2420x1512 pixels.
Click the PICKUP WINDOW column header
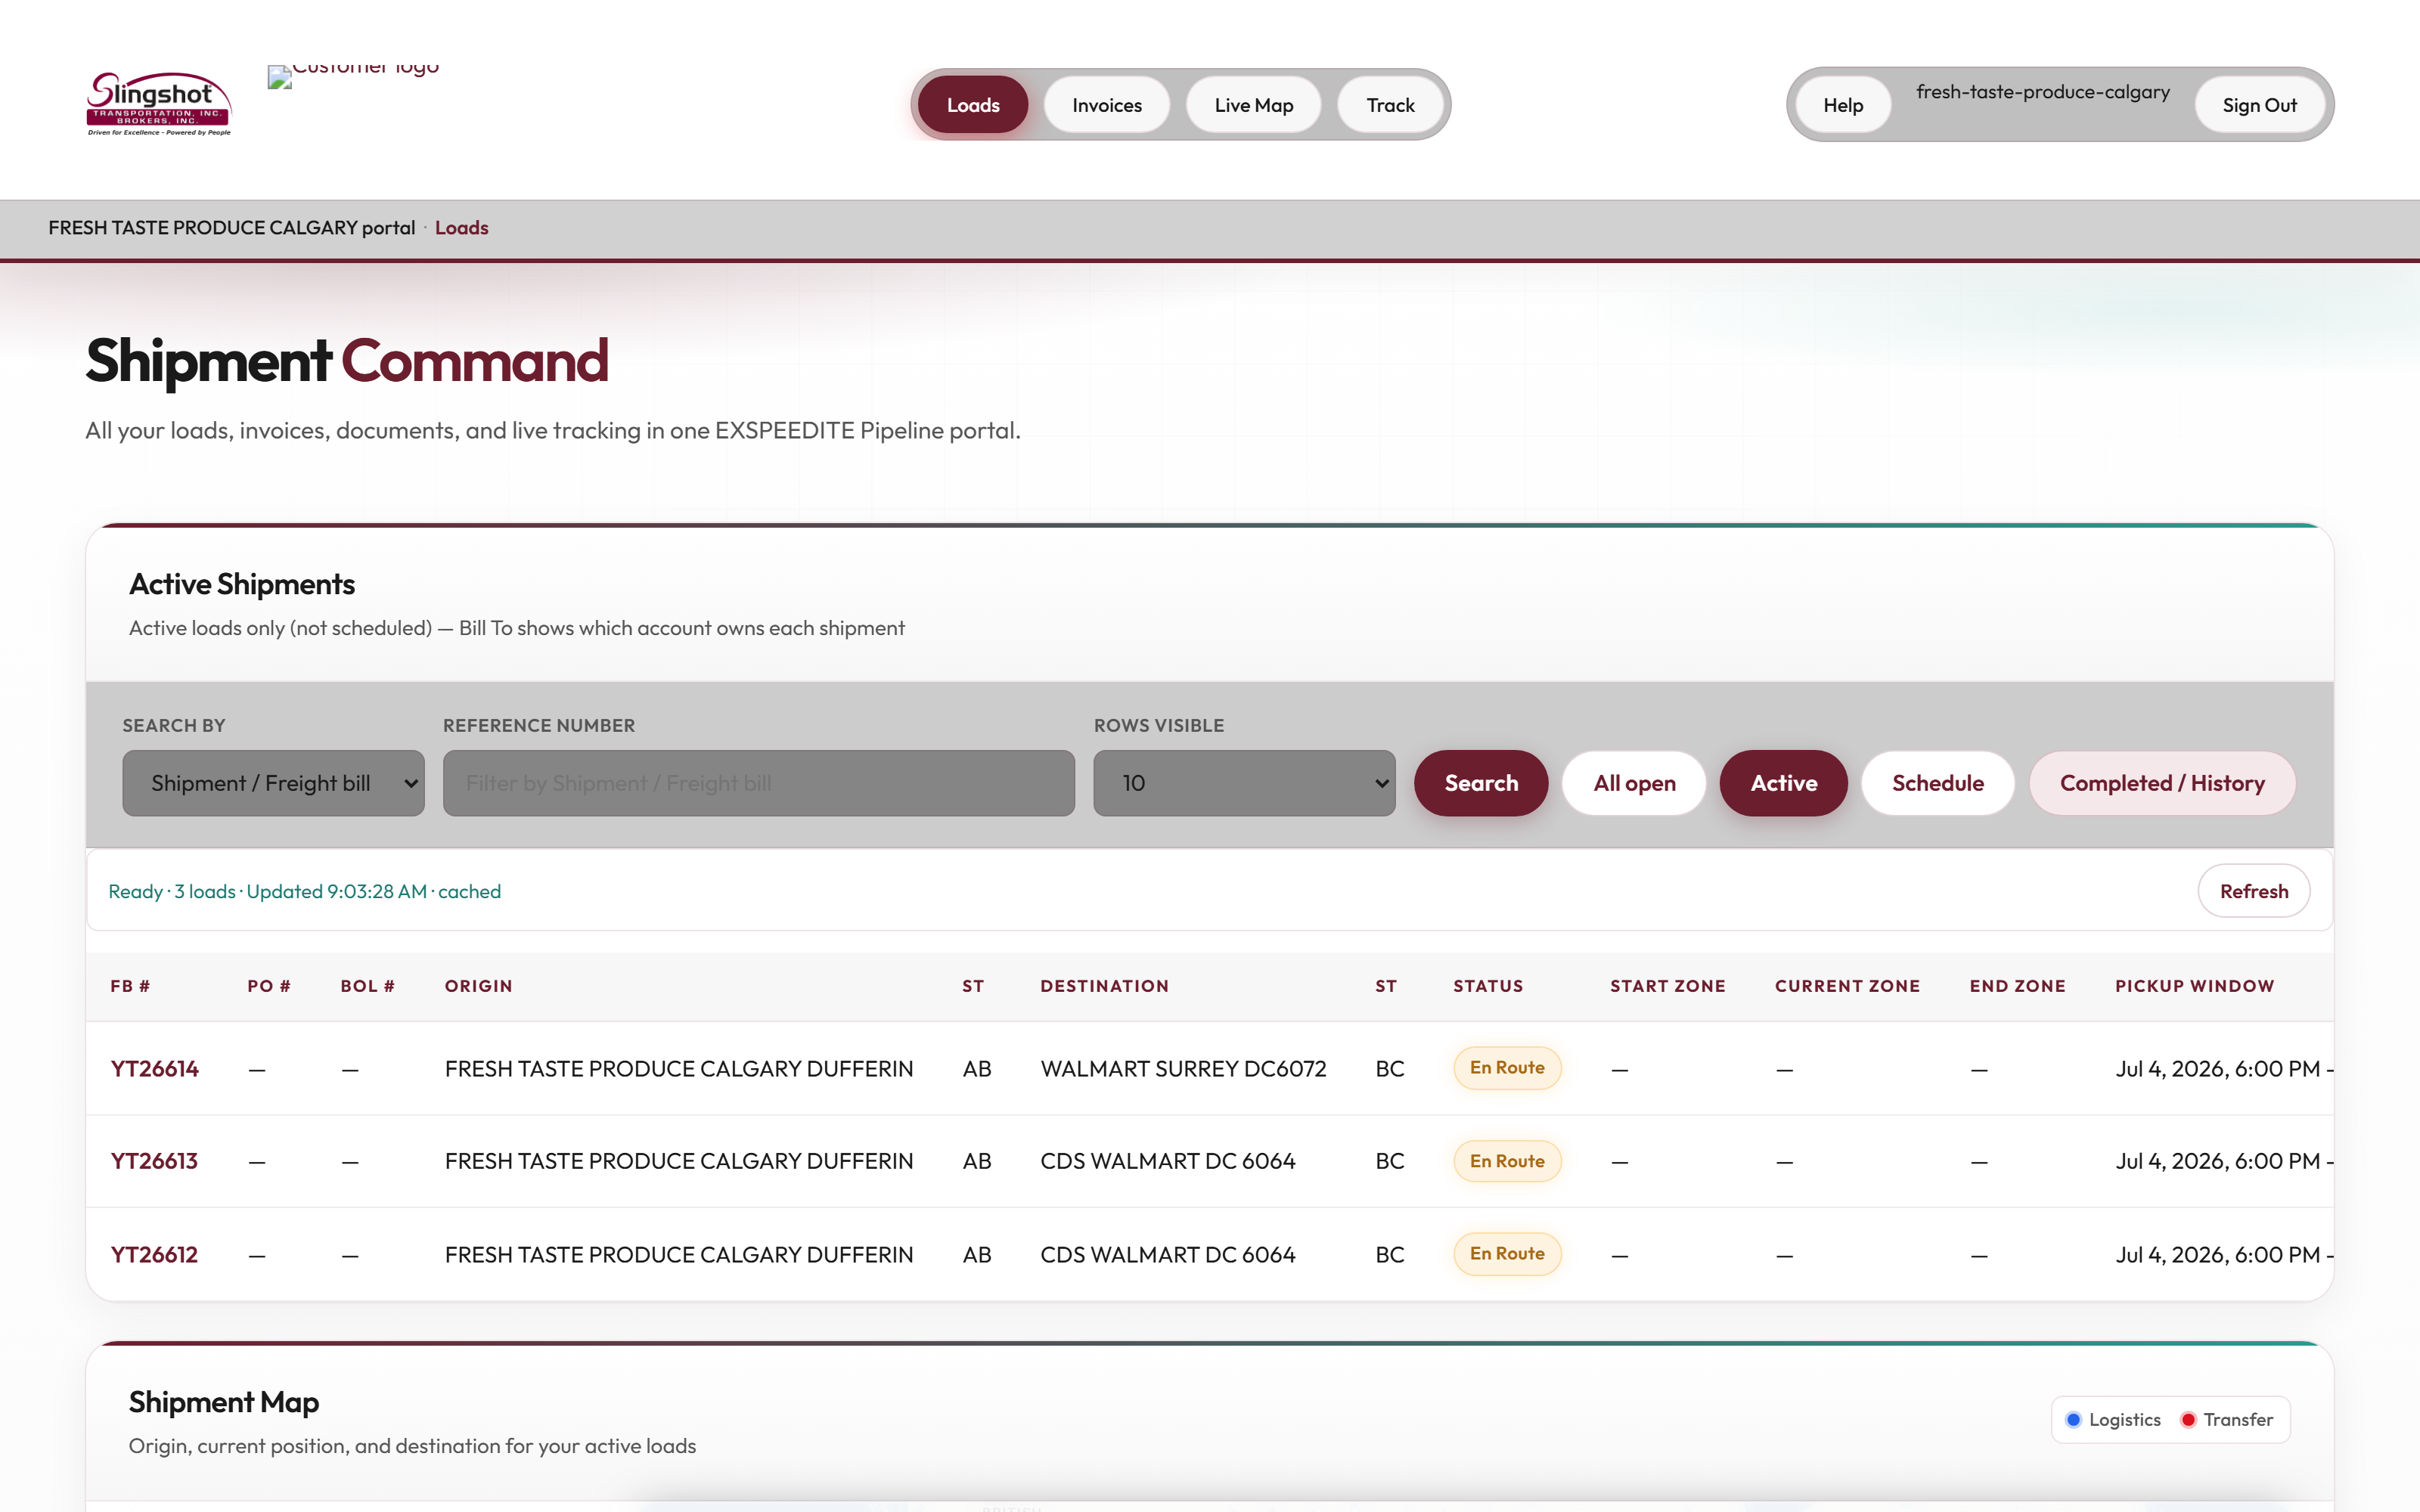[x=2194, y=986]
